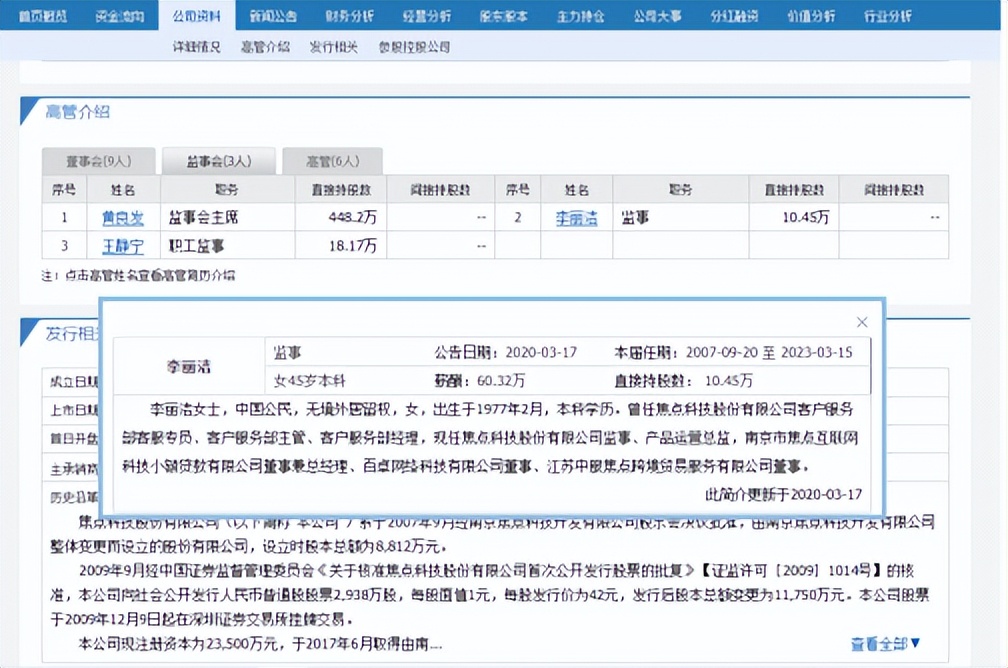Switch to the 董事会(9人) tab
The height and width of the screenshot is (668, 1008).
(95, 161)
